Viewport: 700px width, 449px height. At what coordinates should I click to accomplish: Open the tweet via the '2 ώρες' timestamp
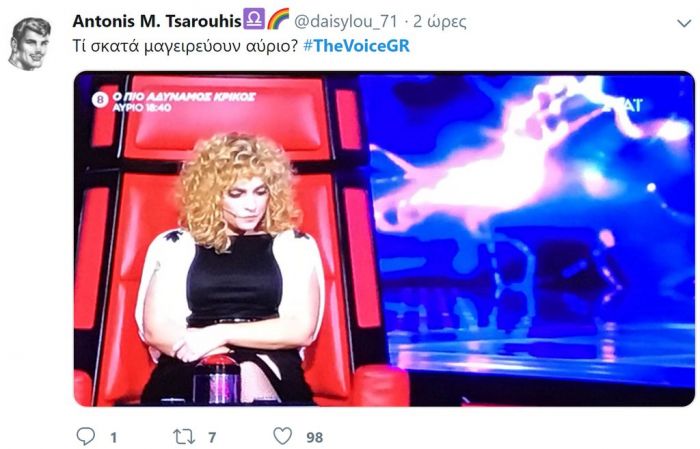(440, 21)
